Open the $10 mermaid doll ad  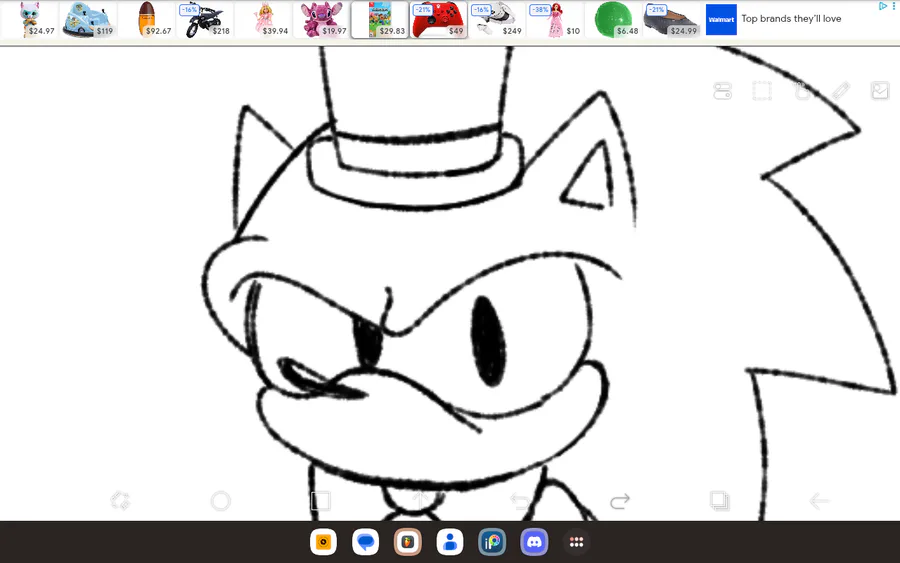click(555, 20)
